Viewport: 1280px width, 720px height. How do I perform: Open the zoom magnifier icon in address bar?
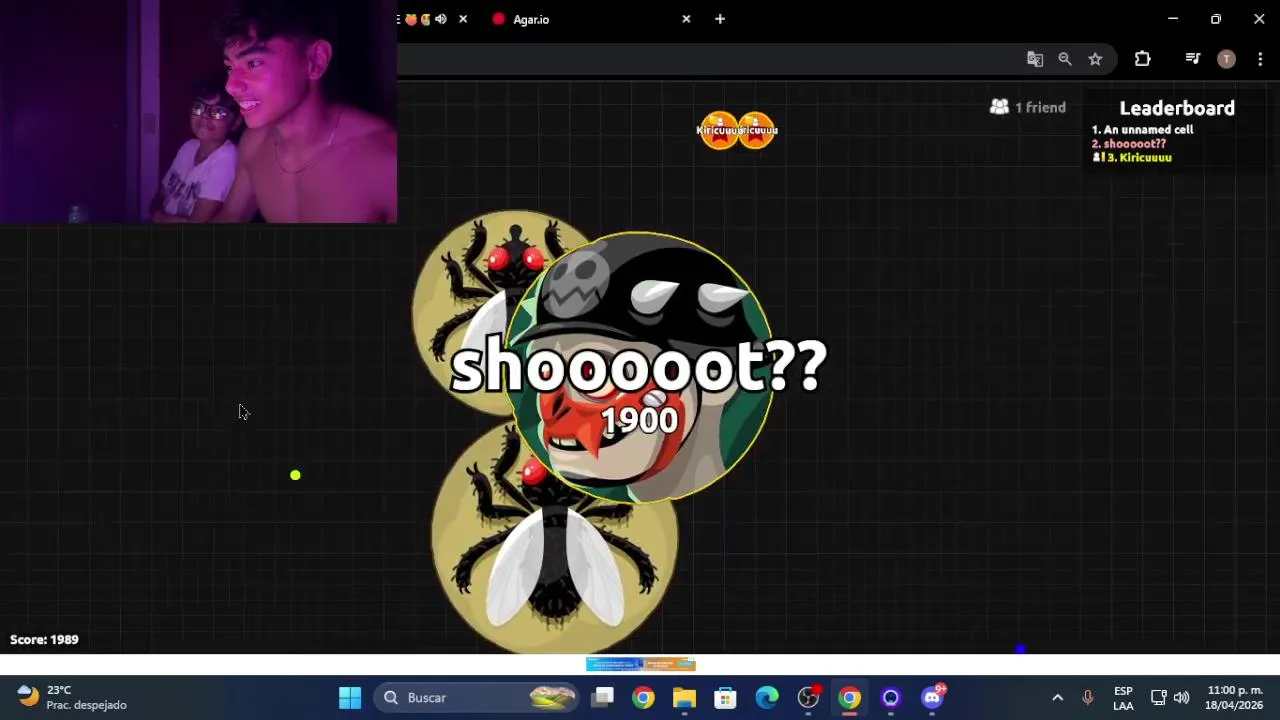(1065, 59)
